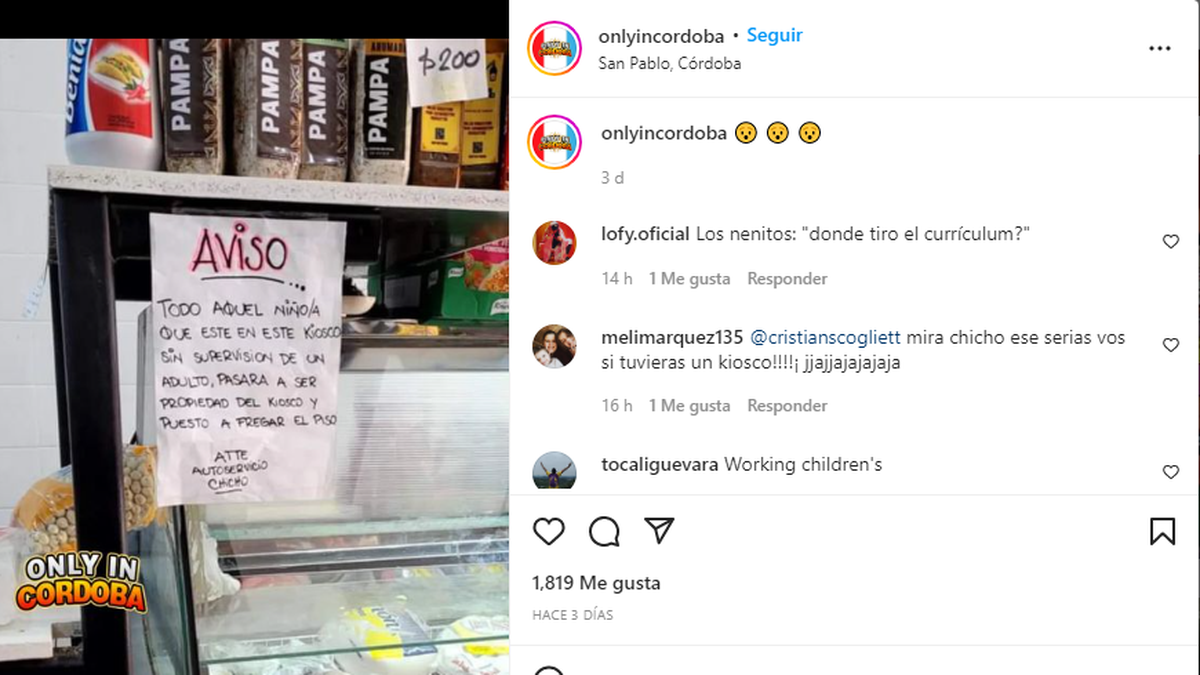The width and height of the screenshot is (1200, 675).
Task: Save the post with the bookmark icon
Action: click(1162, 531)
